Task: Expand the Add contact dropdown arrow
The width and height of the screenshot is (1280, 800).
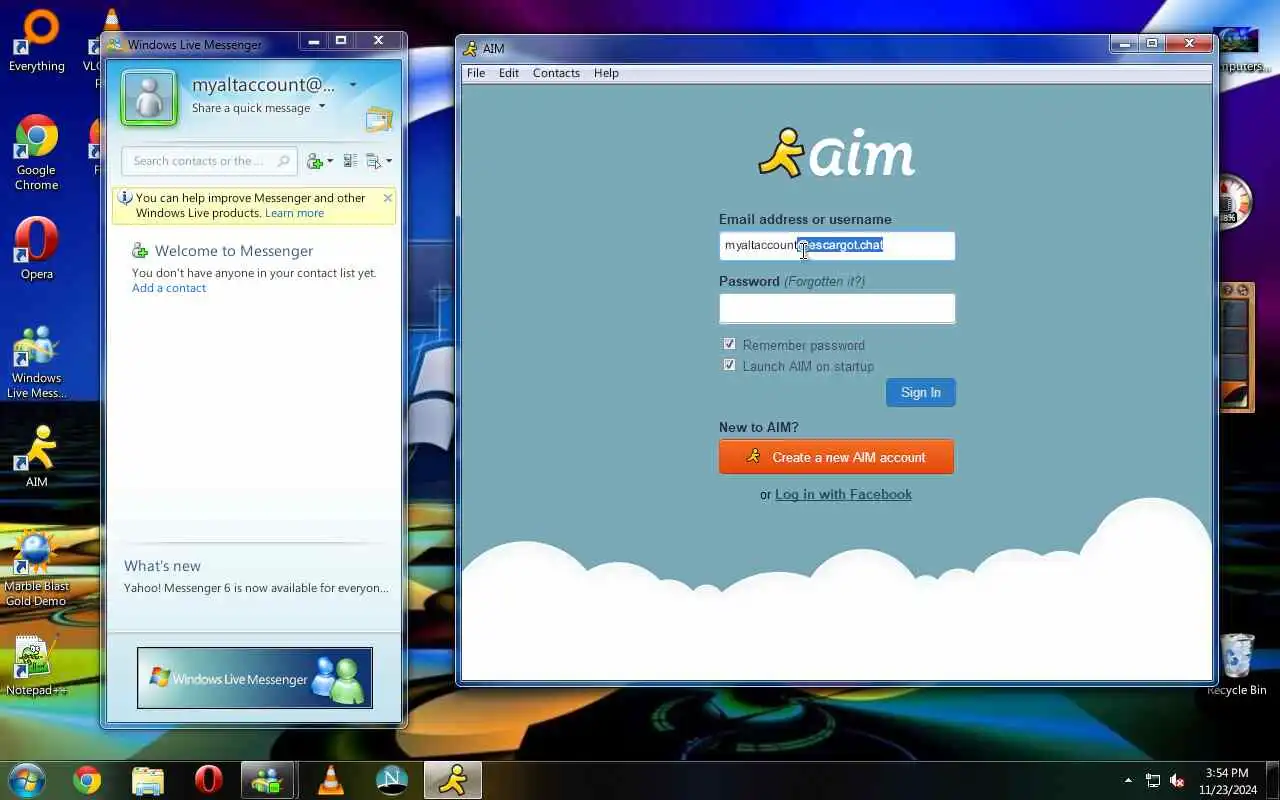Action: point(330,162)
